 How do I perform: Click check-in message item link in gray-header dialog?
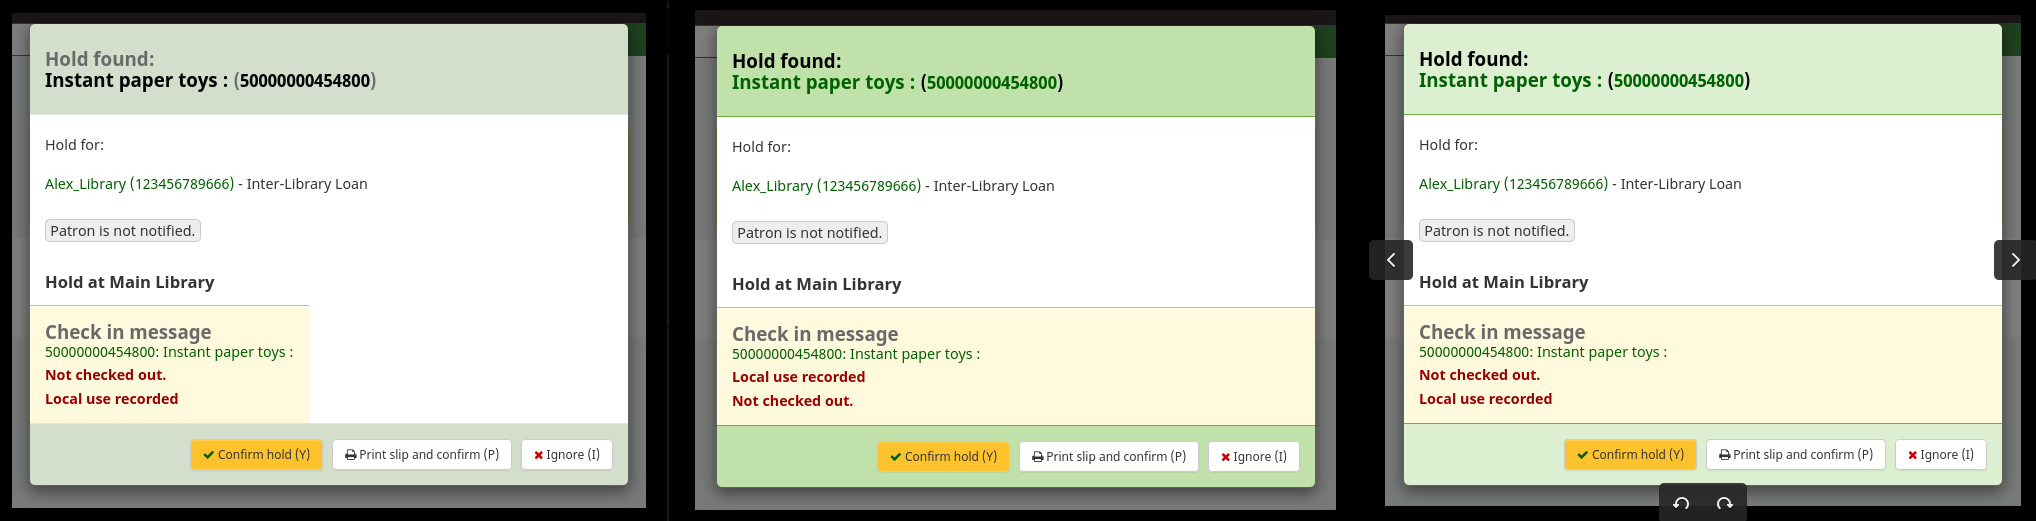168,352
